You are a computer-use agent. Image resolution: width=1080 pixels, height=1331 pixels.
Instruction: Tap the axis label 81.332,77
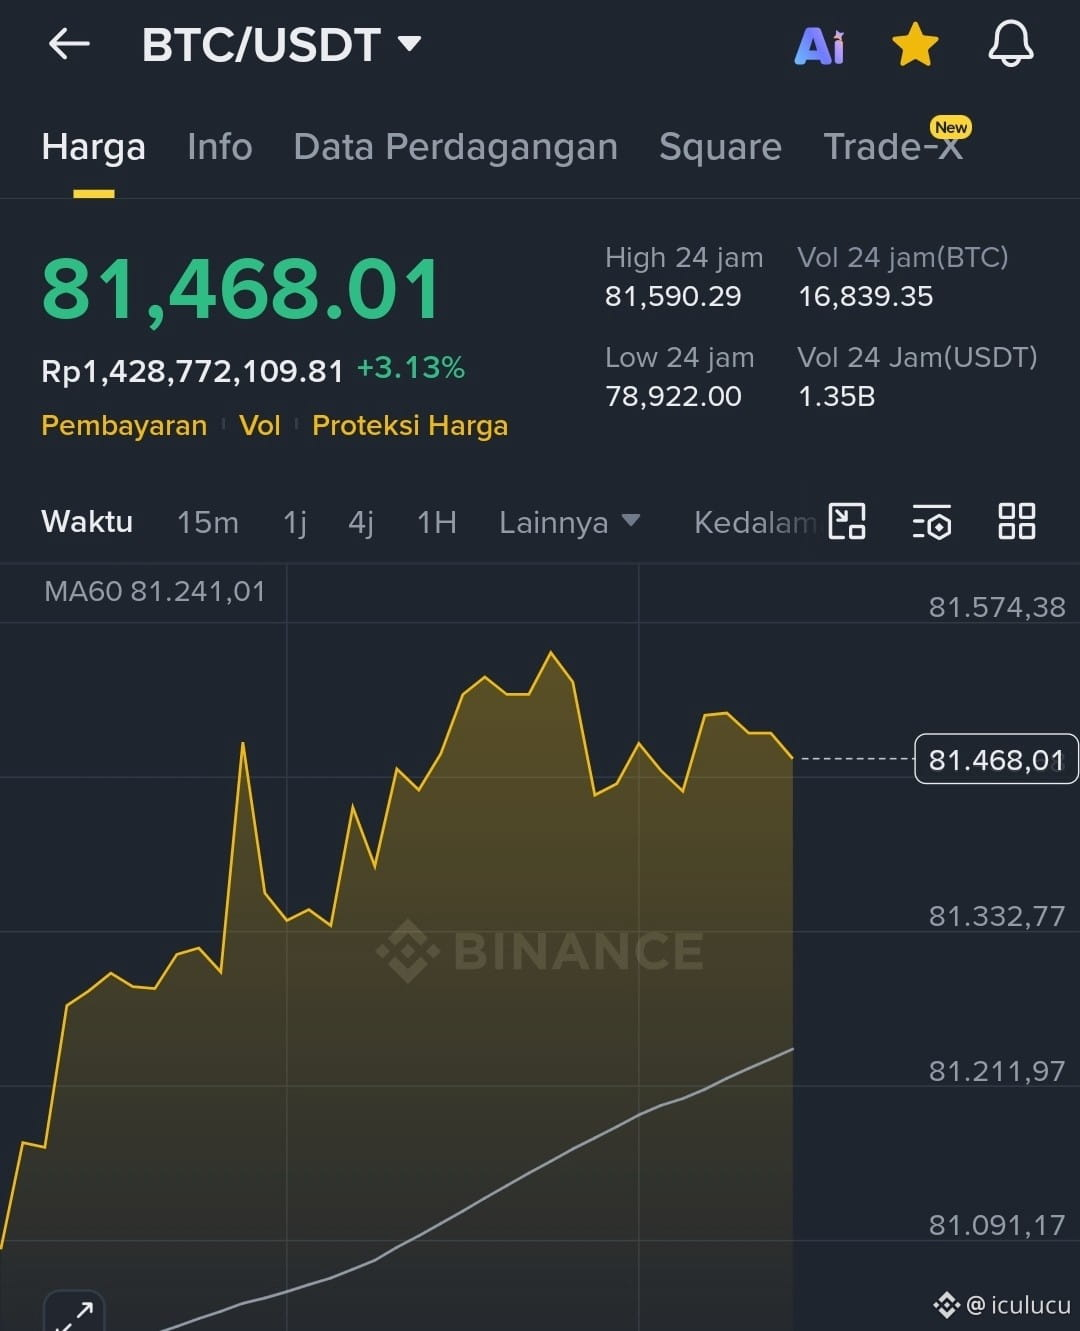click(x=997, y=916)
